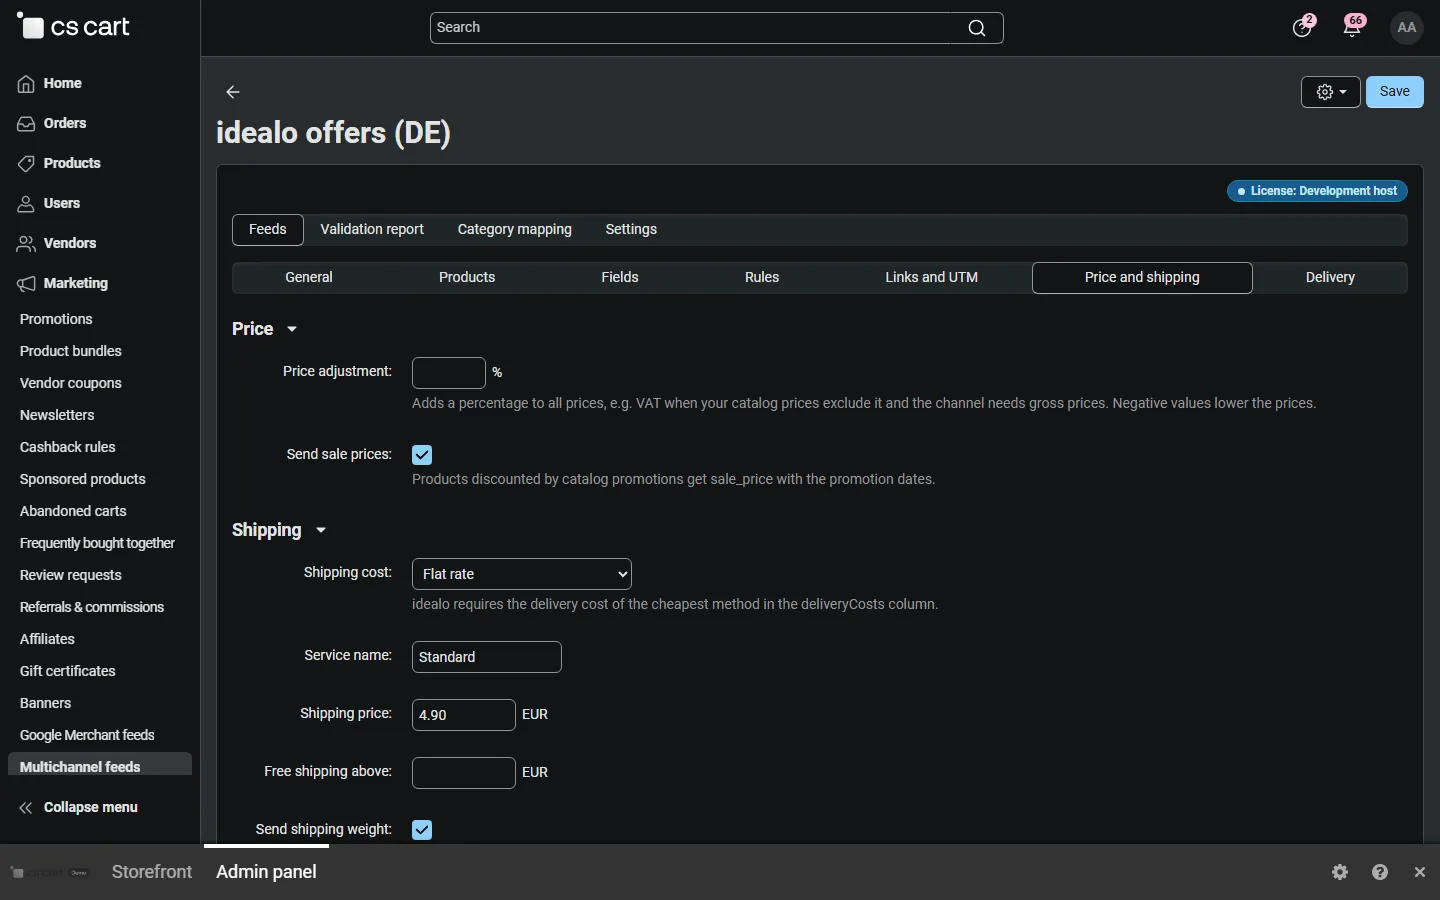
Task: Toggle the Send sale prices checkbox
Action: coord(422,455)
